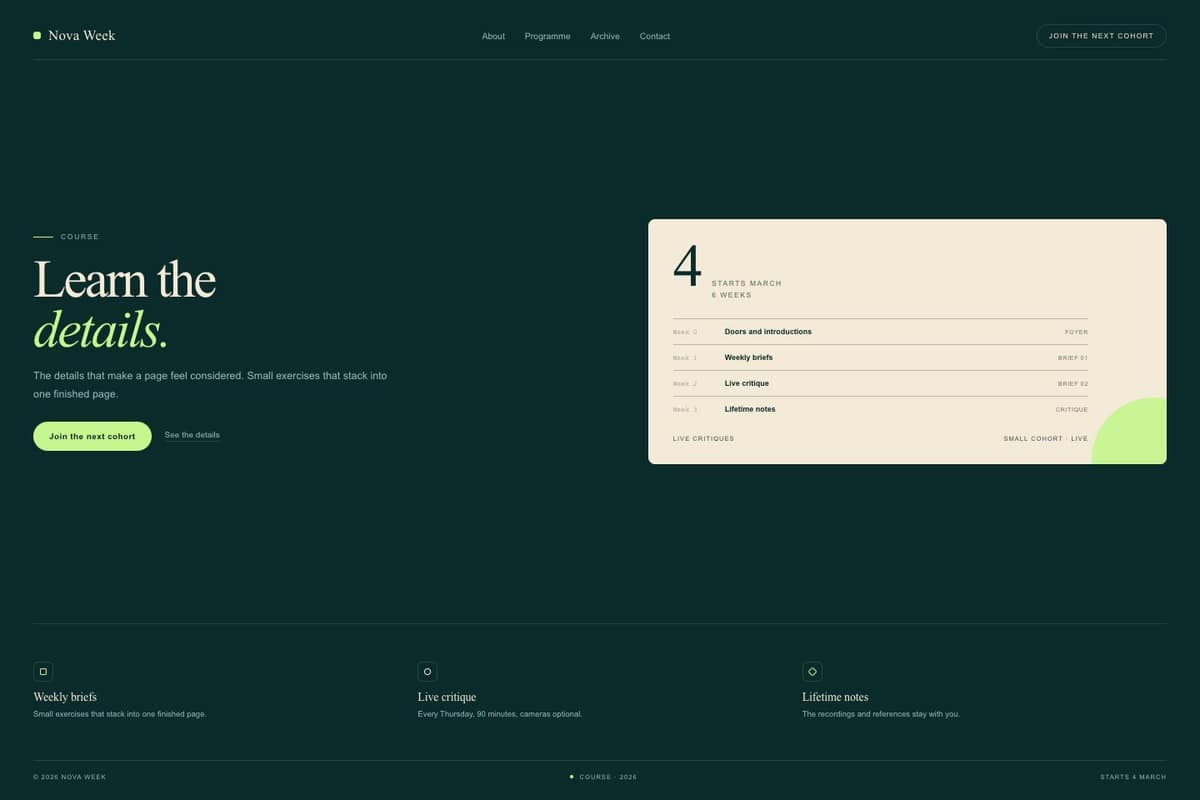Click COURSE · 2026 in the footer

tap(608, 777)
